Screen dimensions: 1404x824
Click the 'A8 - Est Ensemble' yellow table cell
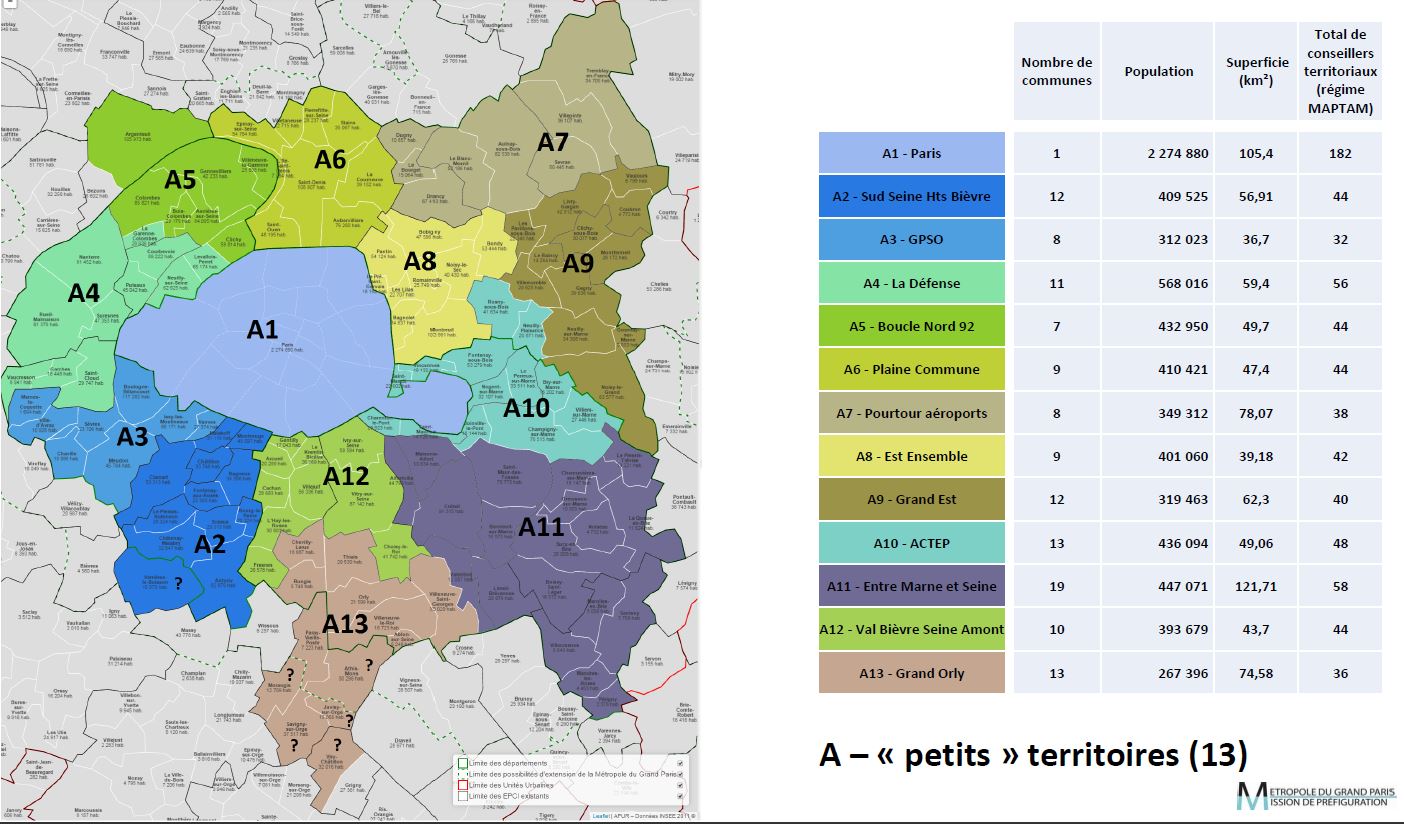(911, 456)
